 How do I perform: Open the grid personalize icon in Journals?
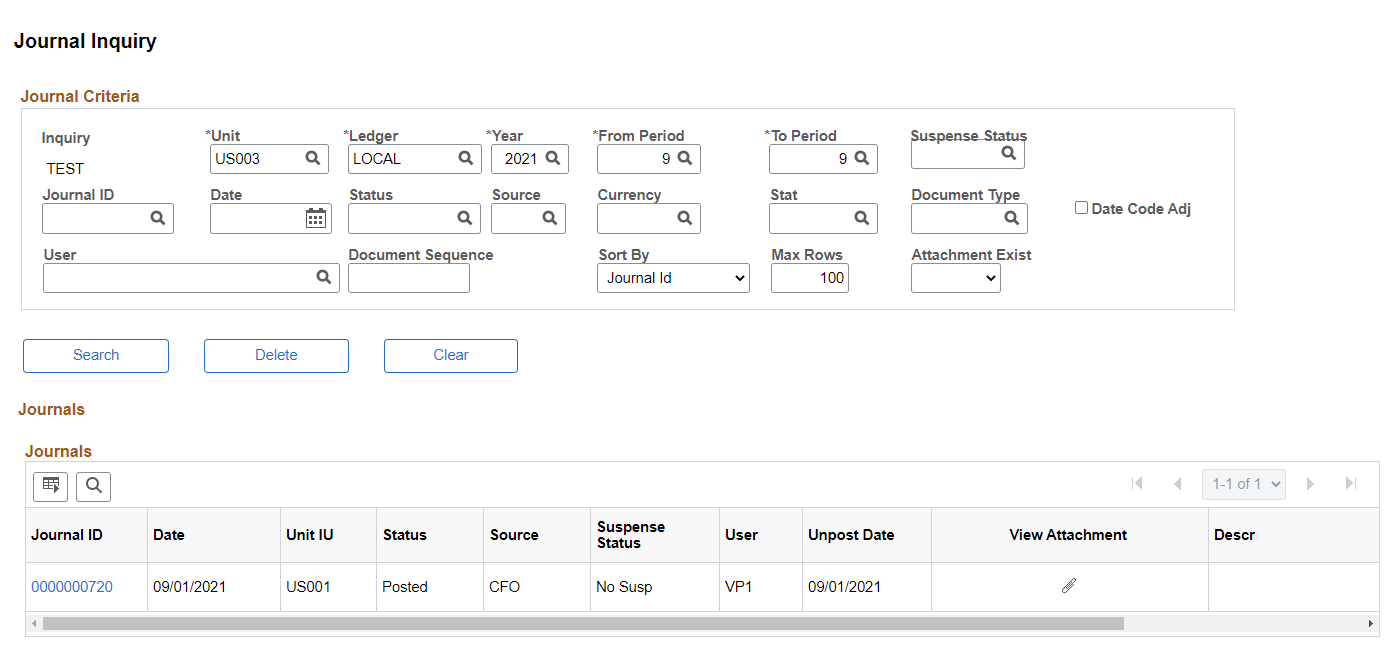[x=51, y=486]
